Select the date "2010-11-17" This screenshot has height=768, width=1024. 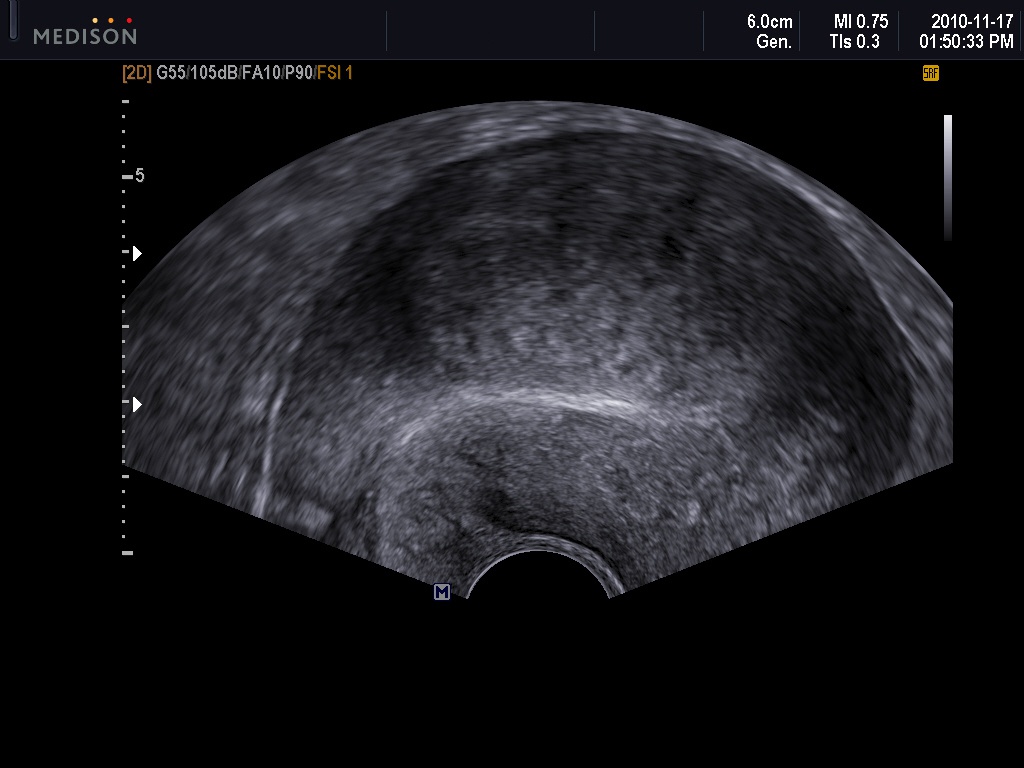972,22
